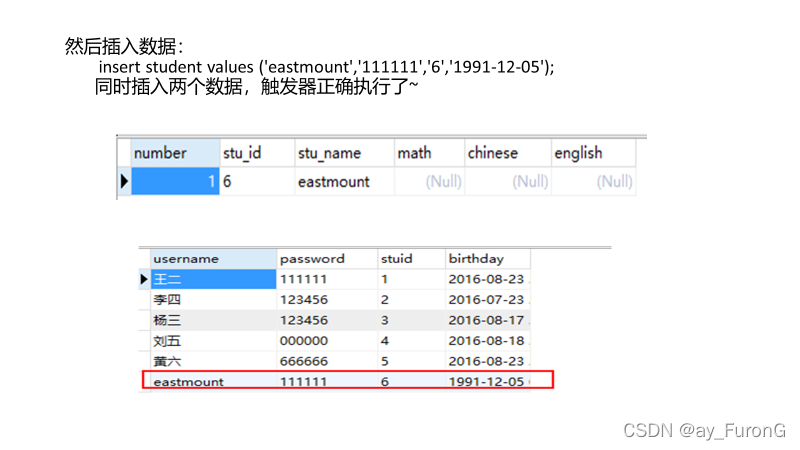800x450 pixels.
Task: Click the math column header
Action: tap(430, 153)
